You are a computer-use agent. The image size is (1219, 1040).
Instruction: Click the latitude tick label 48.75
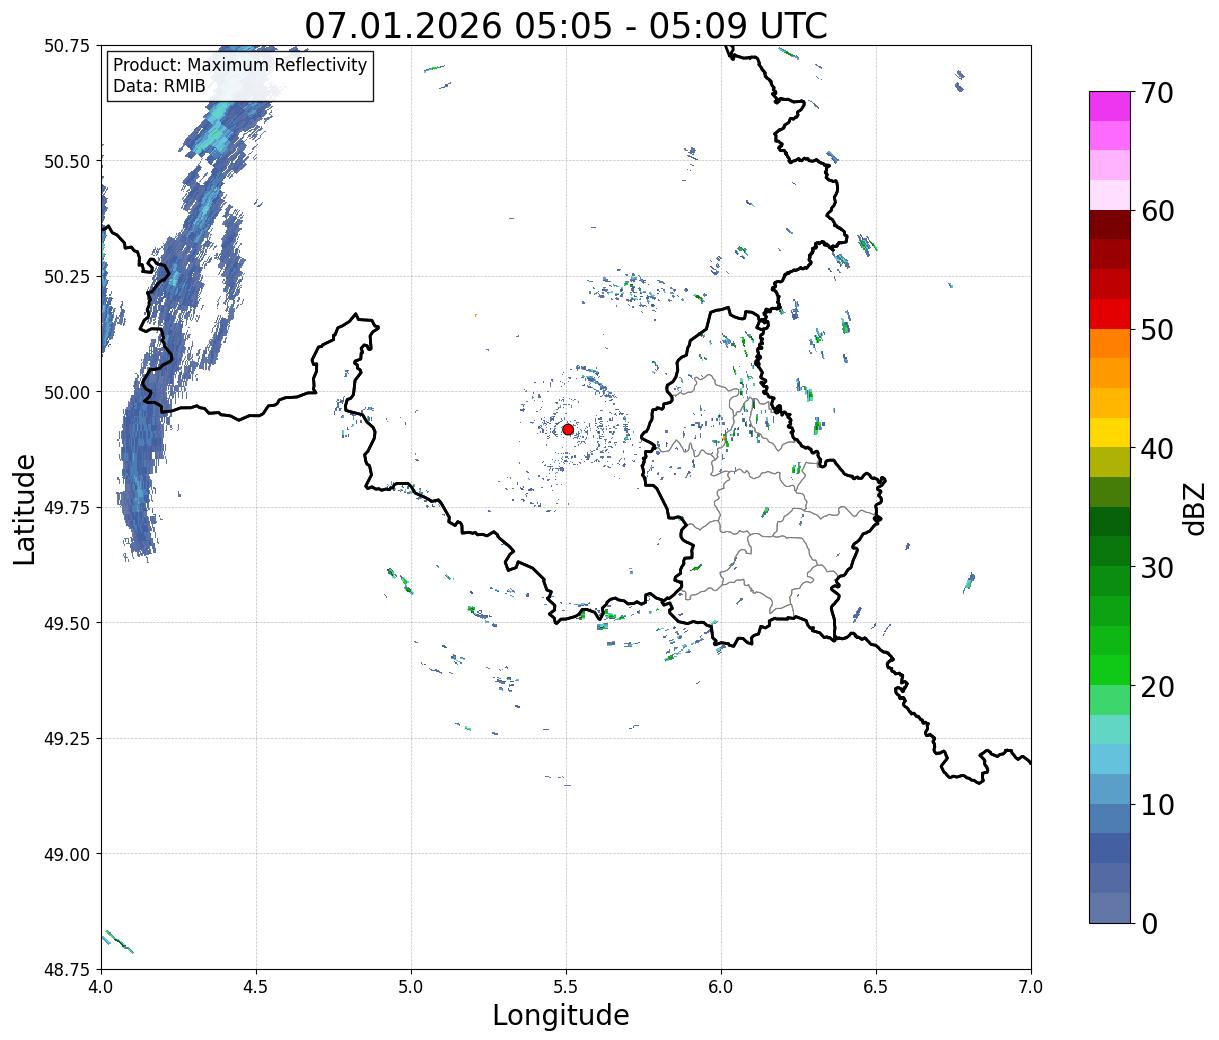(x=67, y=970)
